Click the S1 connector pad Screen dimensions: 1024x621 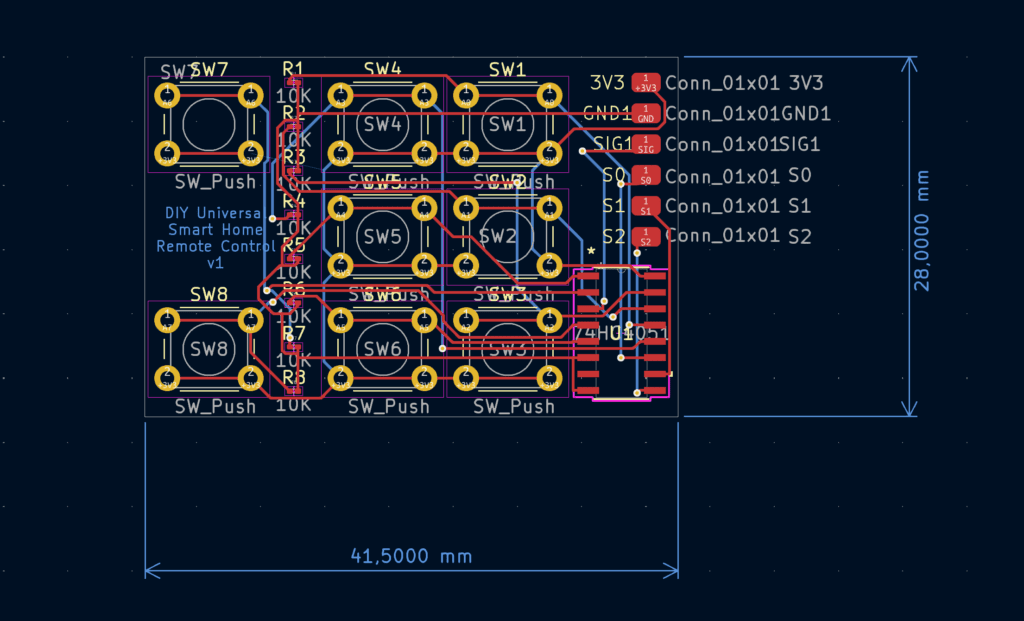point(646,207)
